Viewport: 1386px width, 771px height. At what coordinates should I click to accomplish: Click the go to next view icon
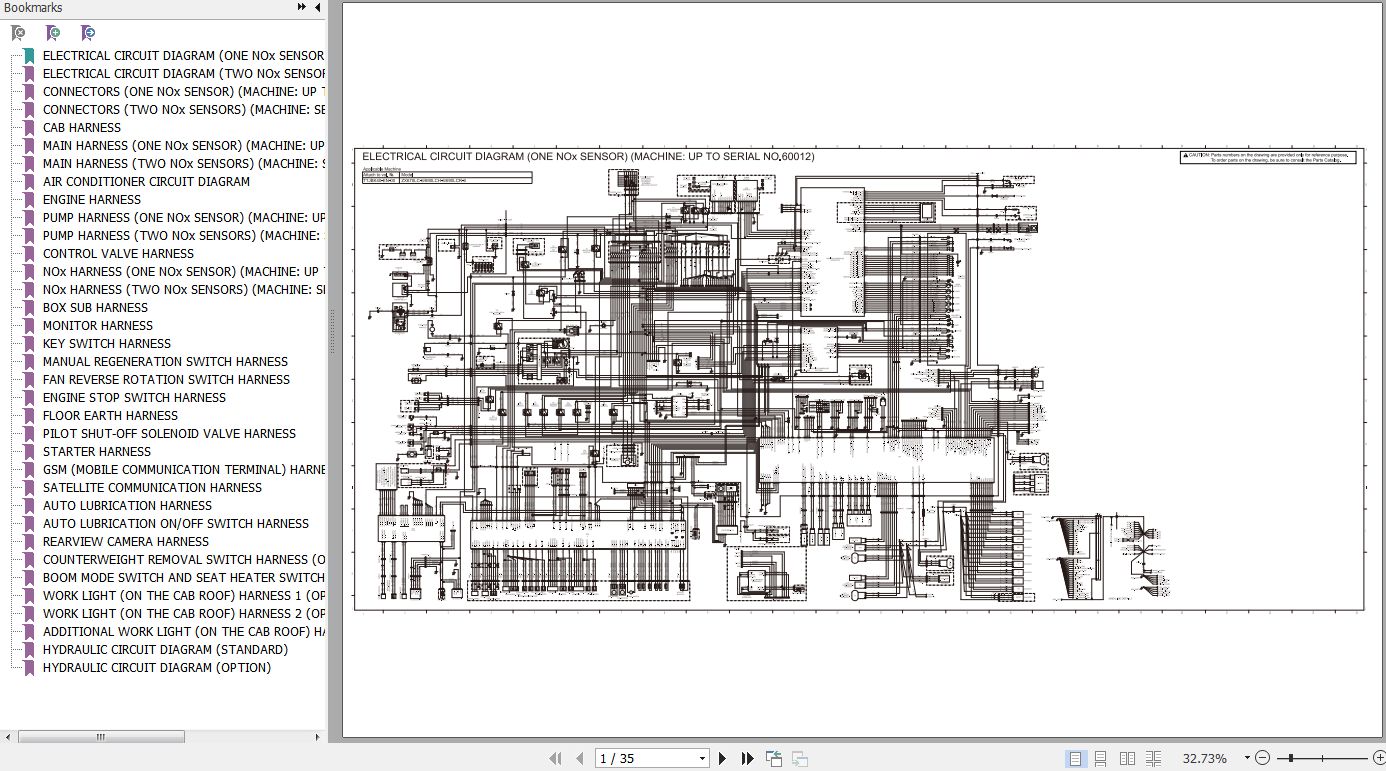[x=800, y=758]
